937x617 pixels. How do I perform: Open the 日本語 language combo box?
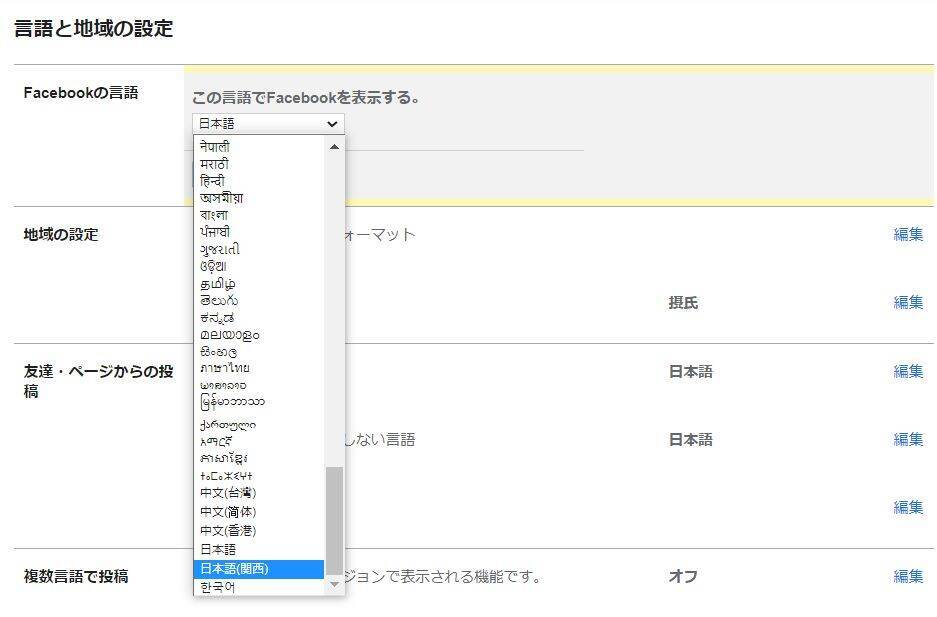click(268, 124)
